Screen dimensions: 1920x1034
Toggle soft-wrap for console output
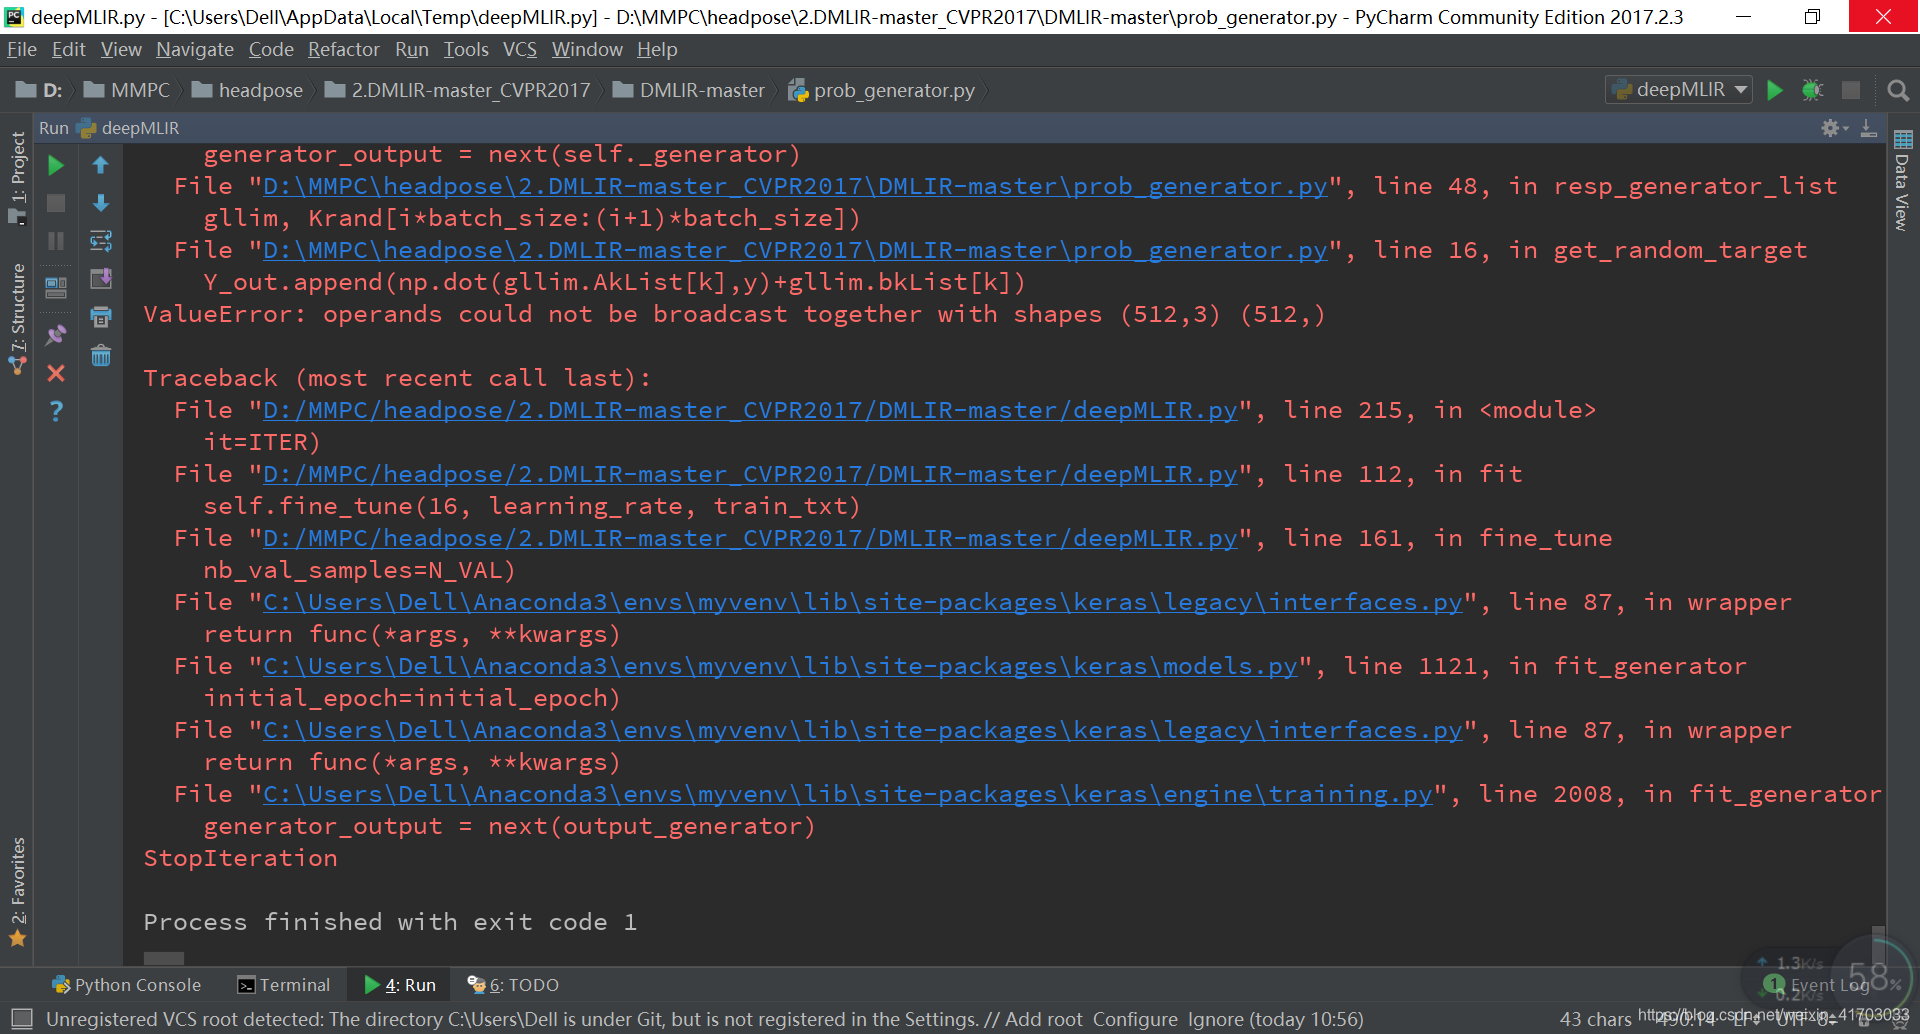(101, 241)
